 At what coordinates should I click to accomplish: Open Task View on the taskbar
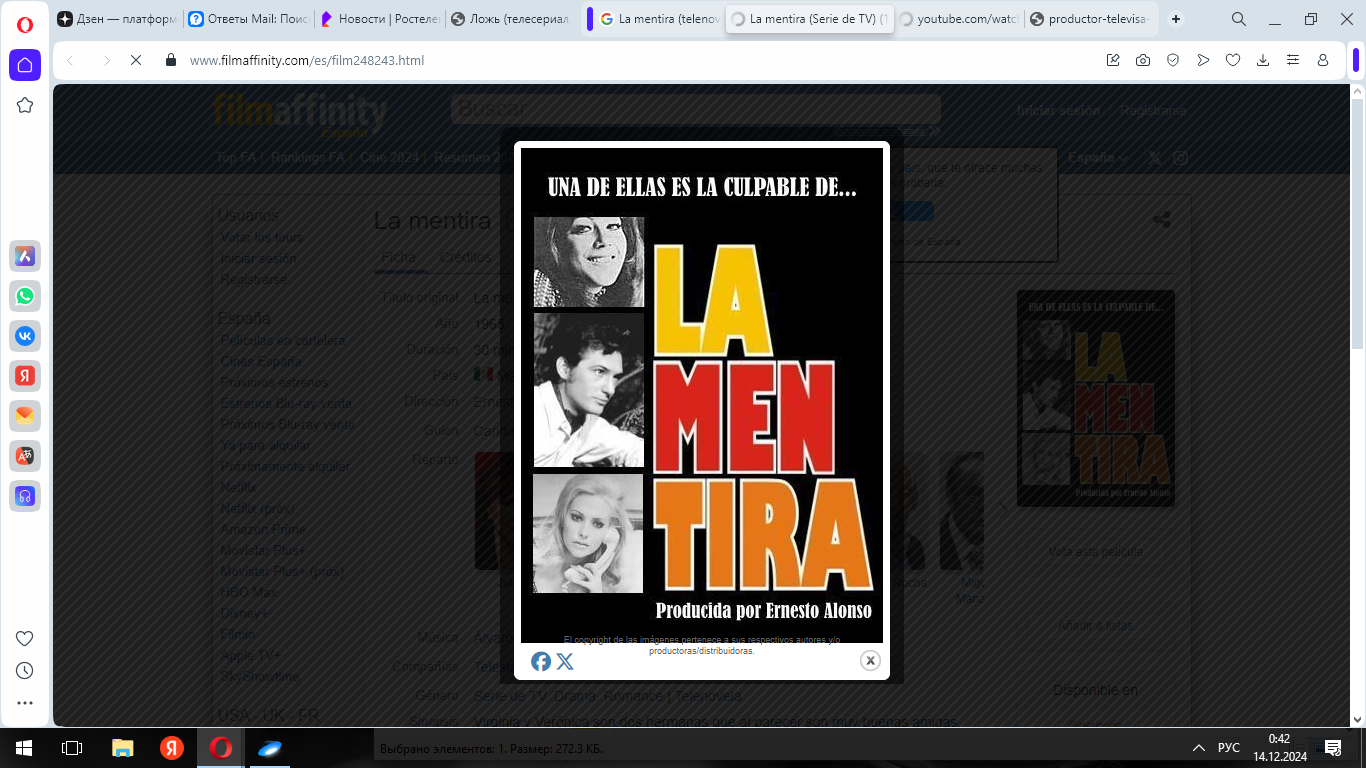tap(72, 748)
